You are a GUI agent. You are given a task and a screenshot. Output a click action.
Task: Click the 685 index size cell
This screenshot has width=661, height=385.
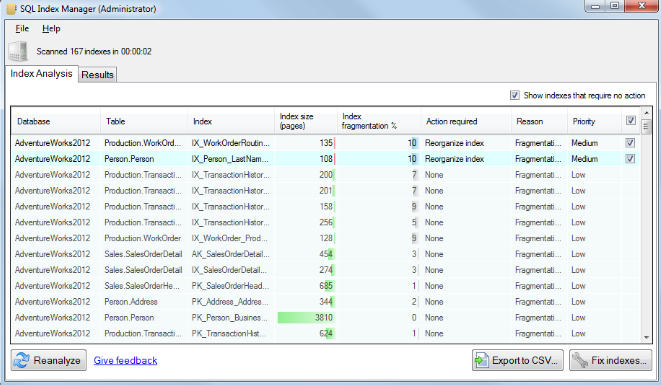coord(306,286)
